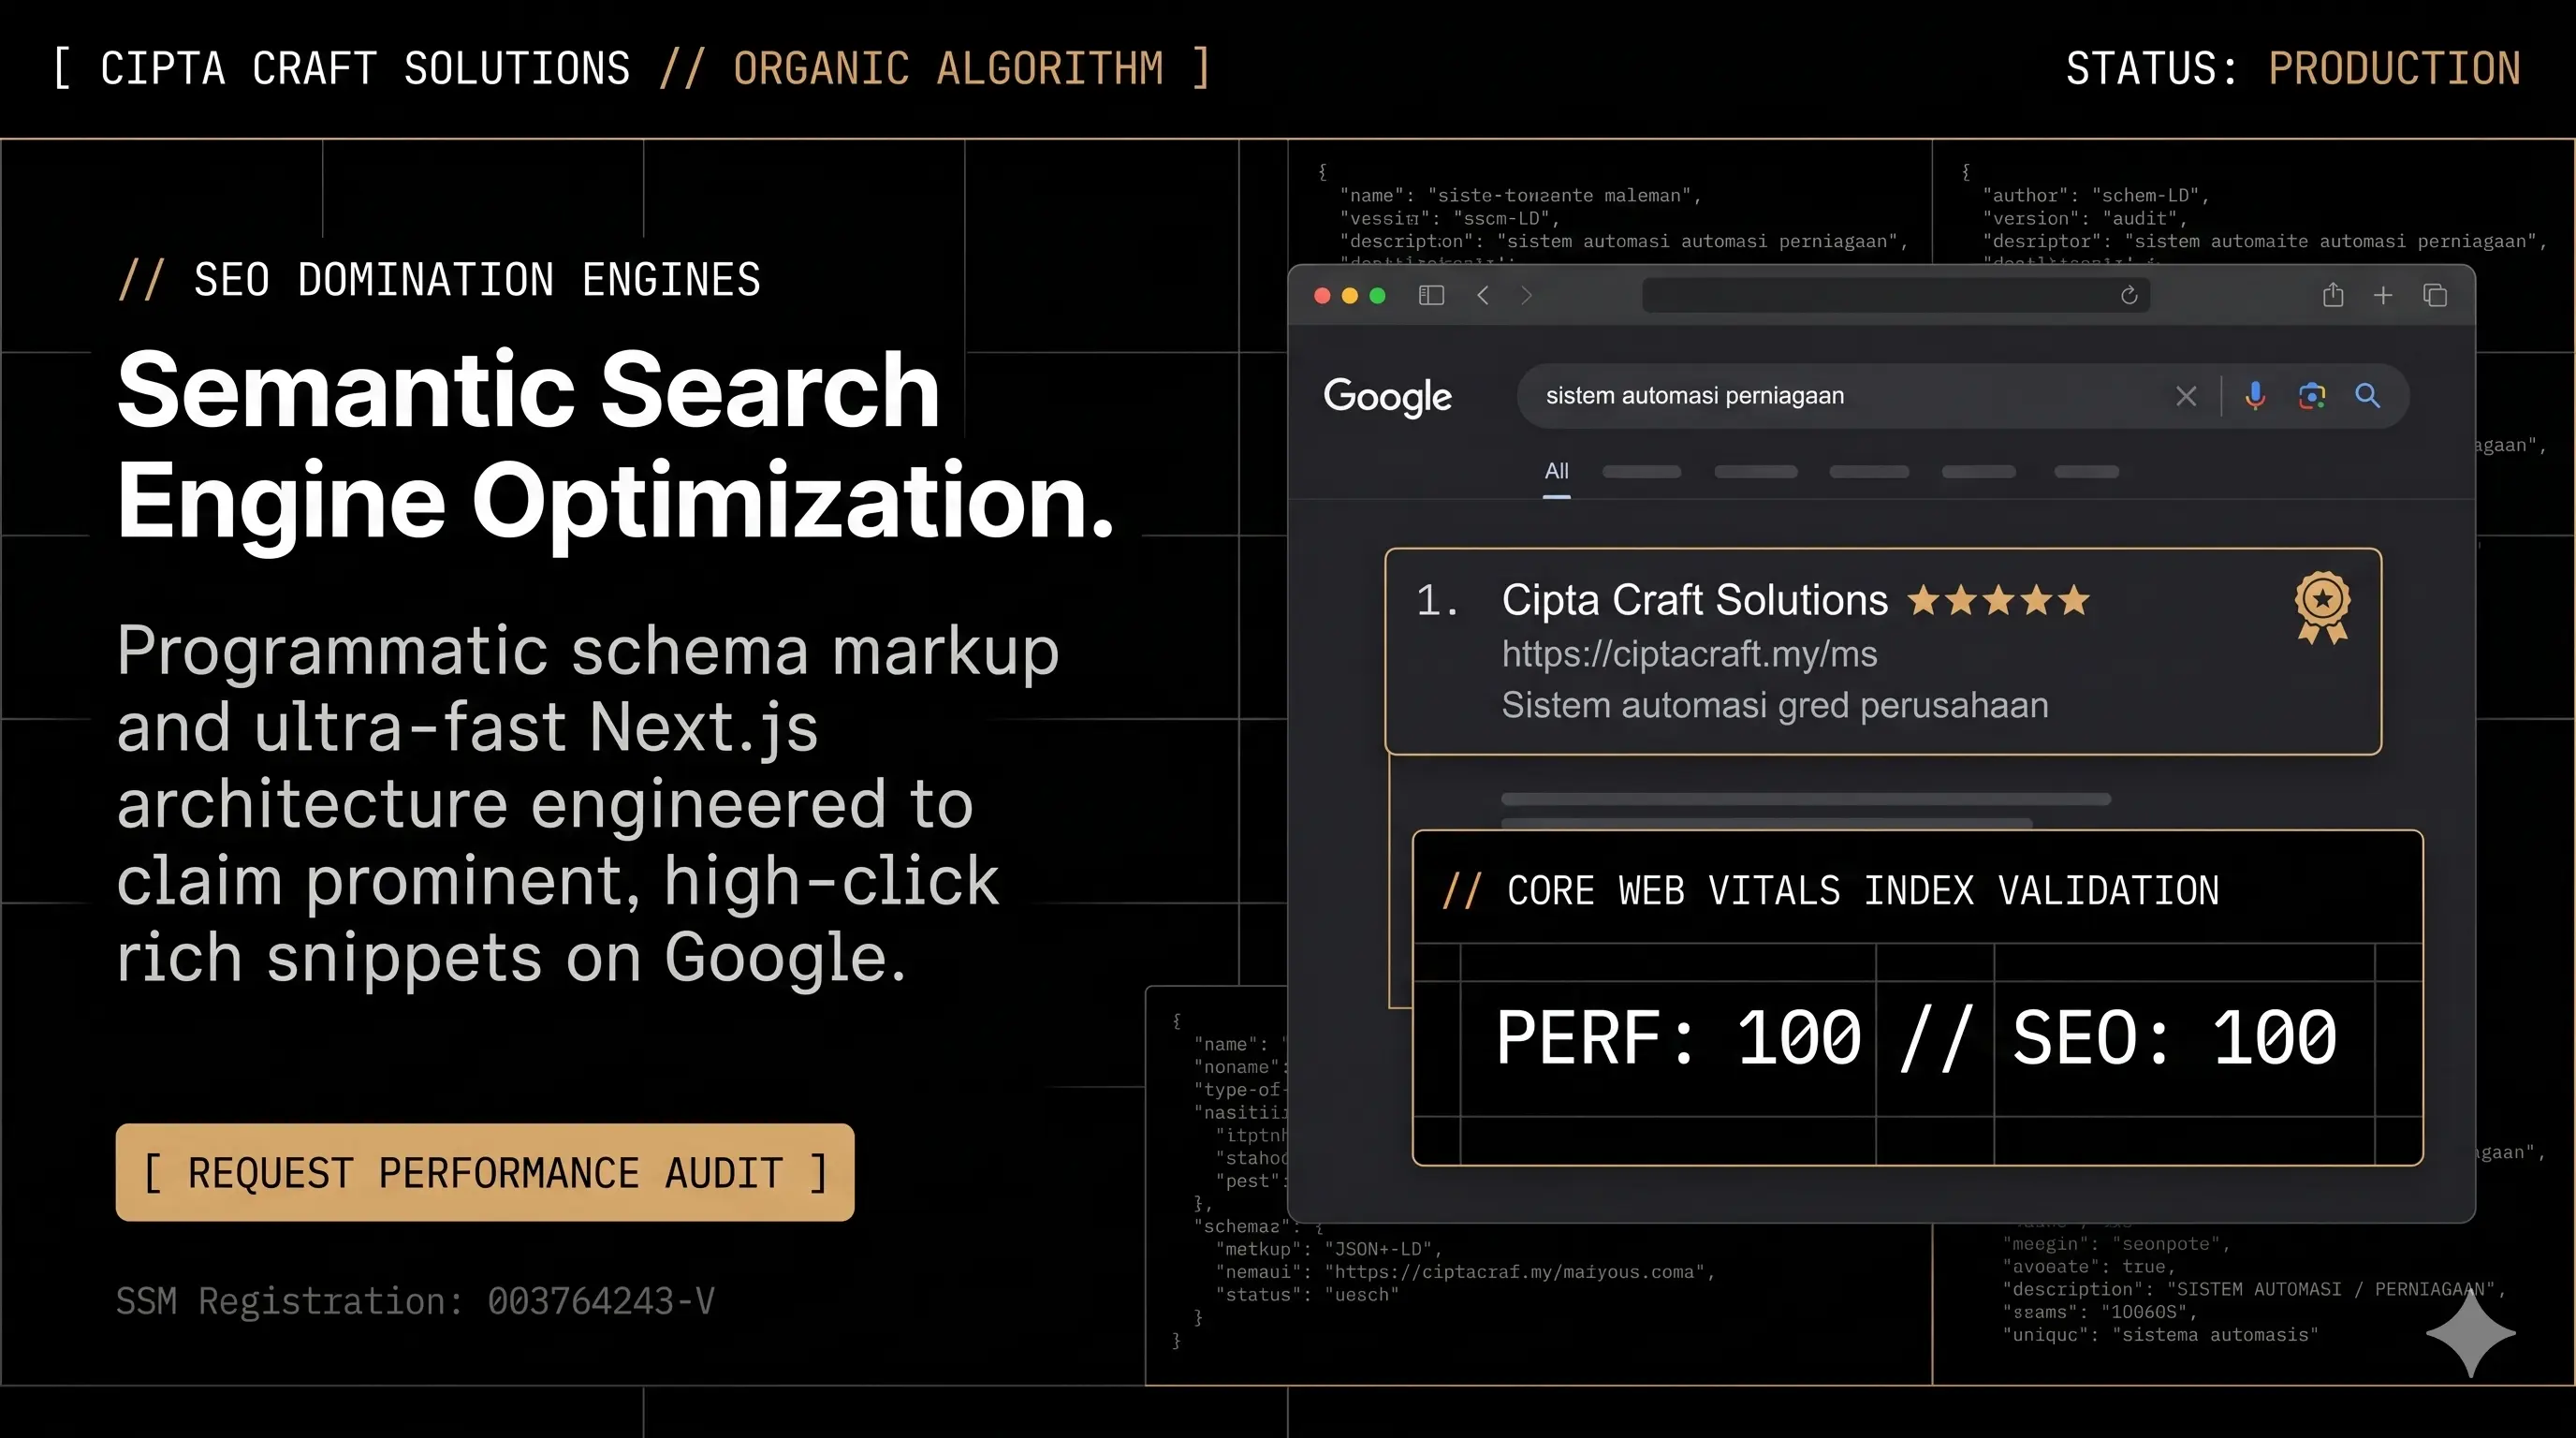Image resolution: width=2576 pixels, height=1438 pixels.
Task: Minimize the browser with yellow button
Action: click(x=1349, y=295)
